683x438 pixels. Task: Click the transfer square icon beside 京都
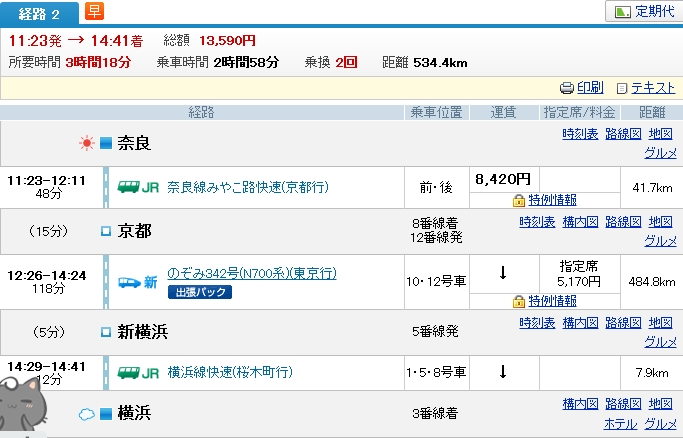click(x=106, y=231)
